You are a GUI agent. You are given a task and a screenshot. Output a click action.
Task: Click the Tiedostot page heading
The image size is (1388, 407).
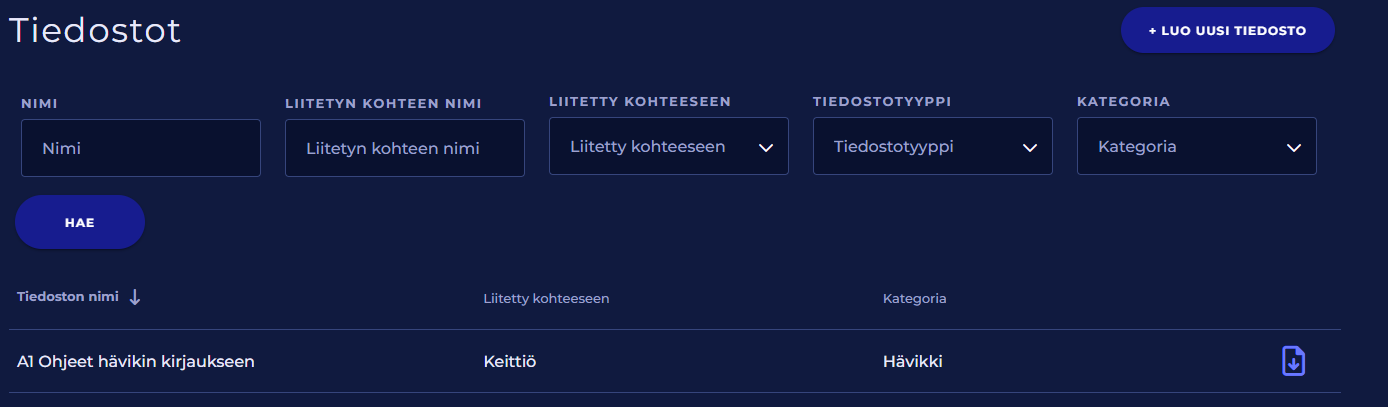pos(95,31)
